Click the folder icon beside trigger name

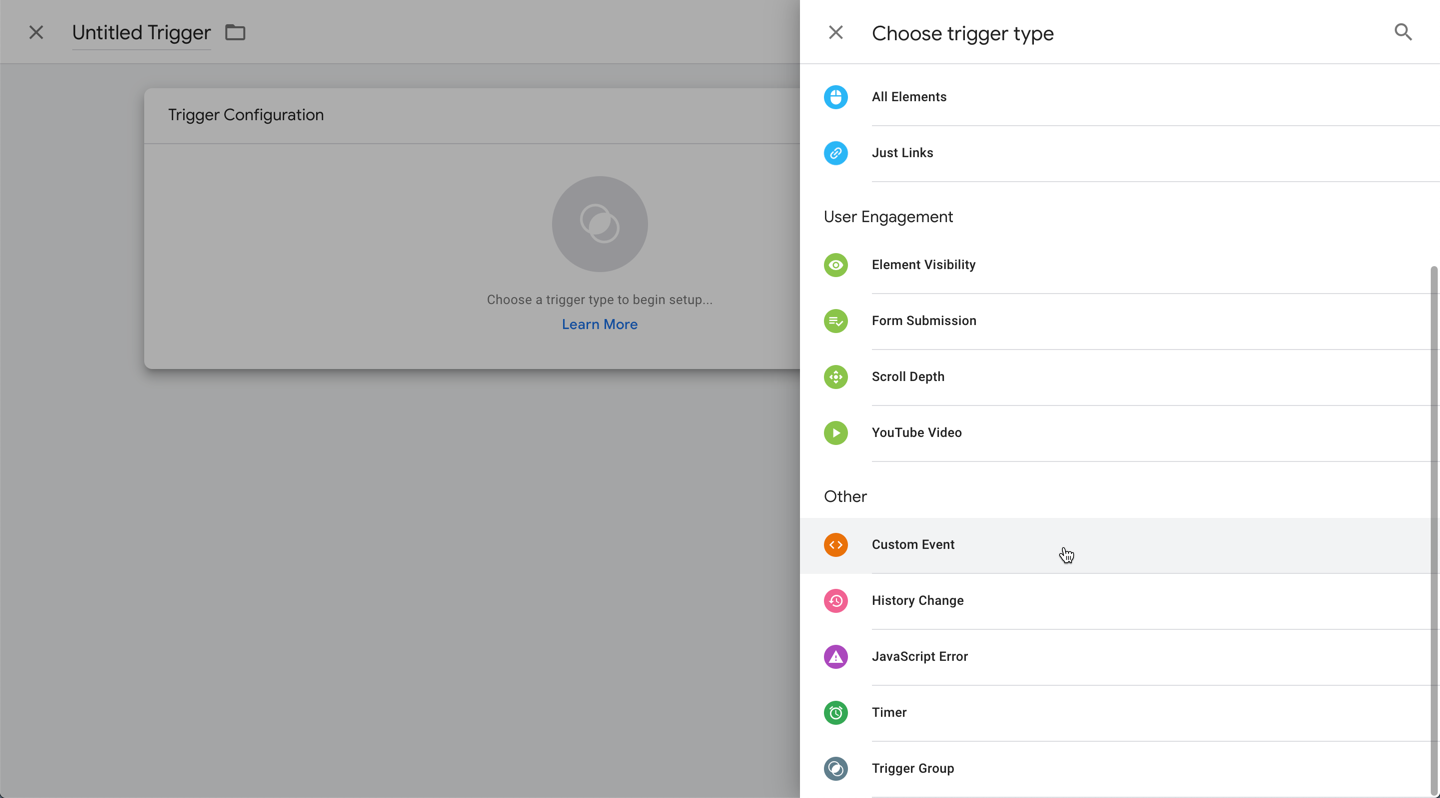click(x=234, y=32)
